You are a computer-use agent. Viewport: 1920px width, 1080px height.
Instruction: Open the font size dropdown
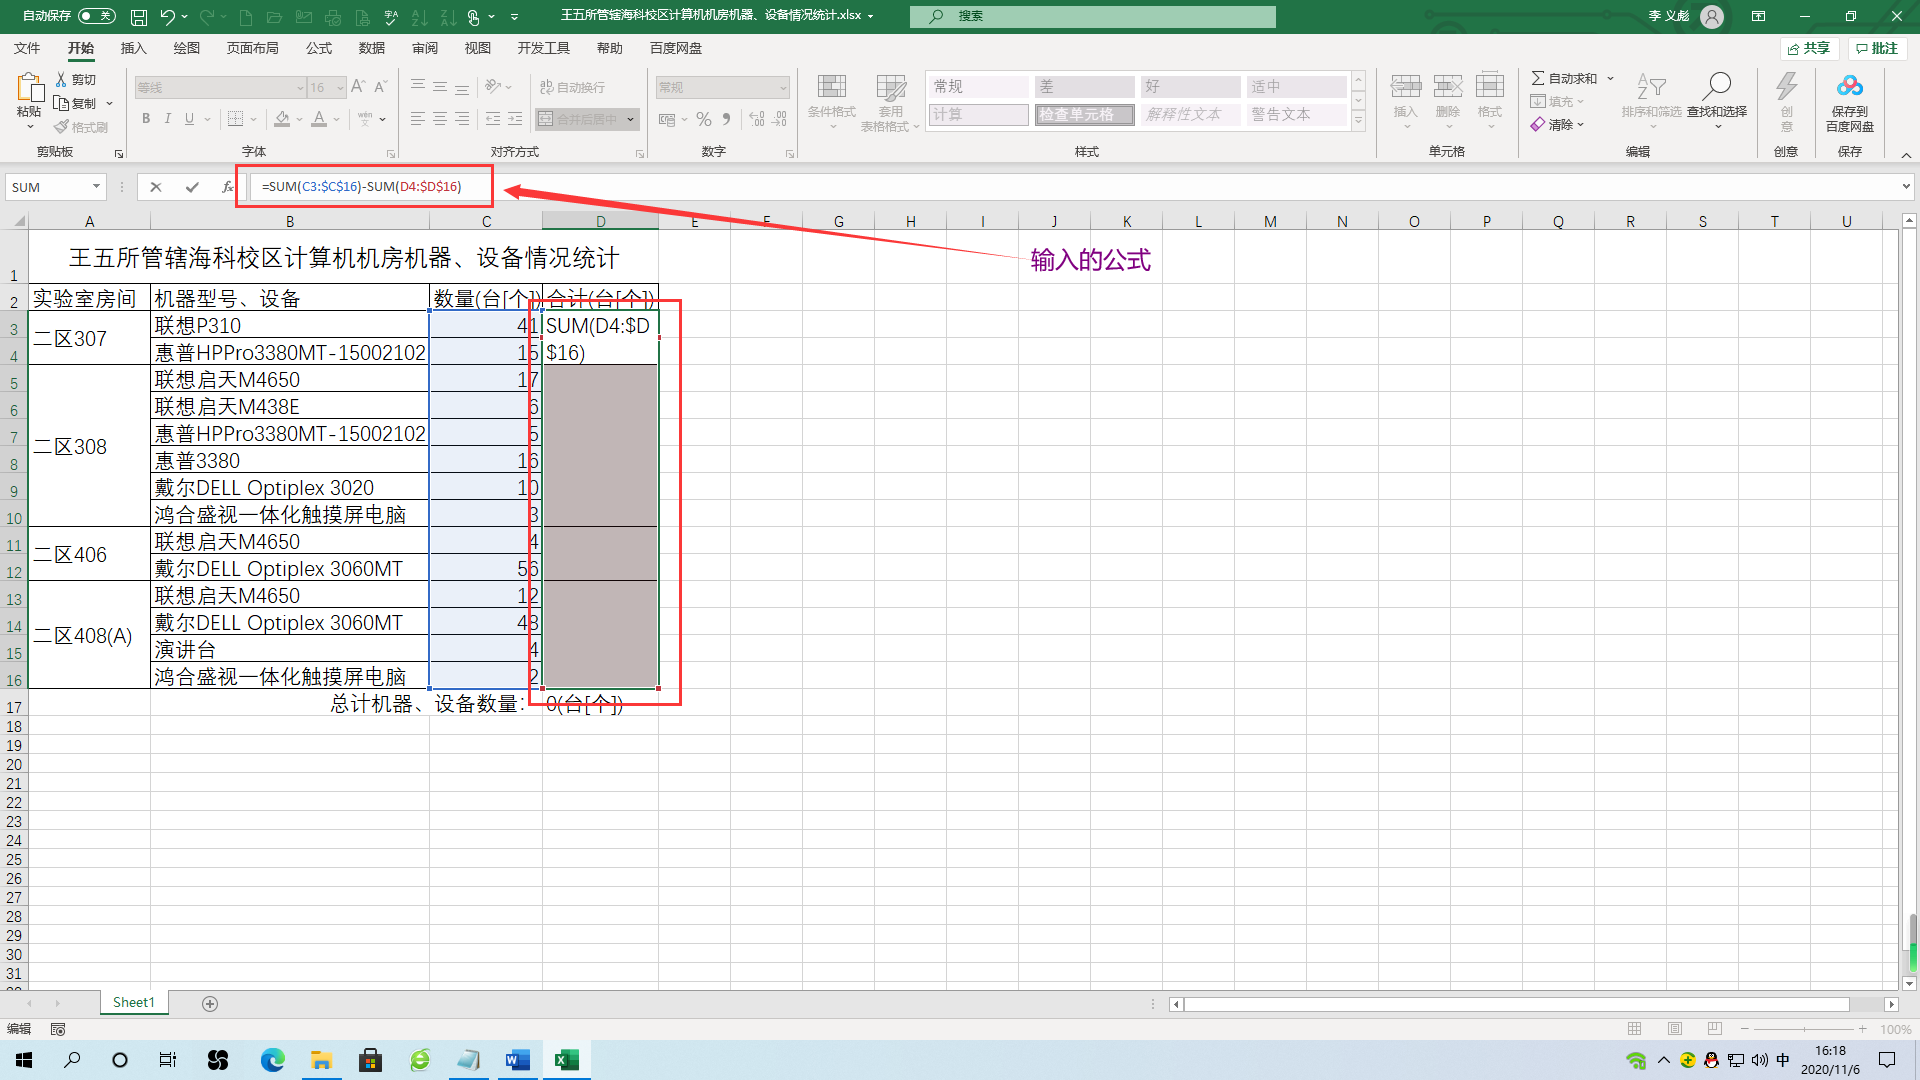340,88
